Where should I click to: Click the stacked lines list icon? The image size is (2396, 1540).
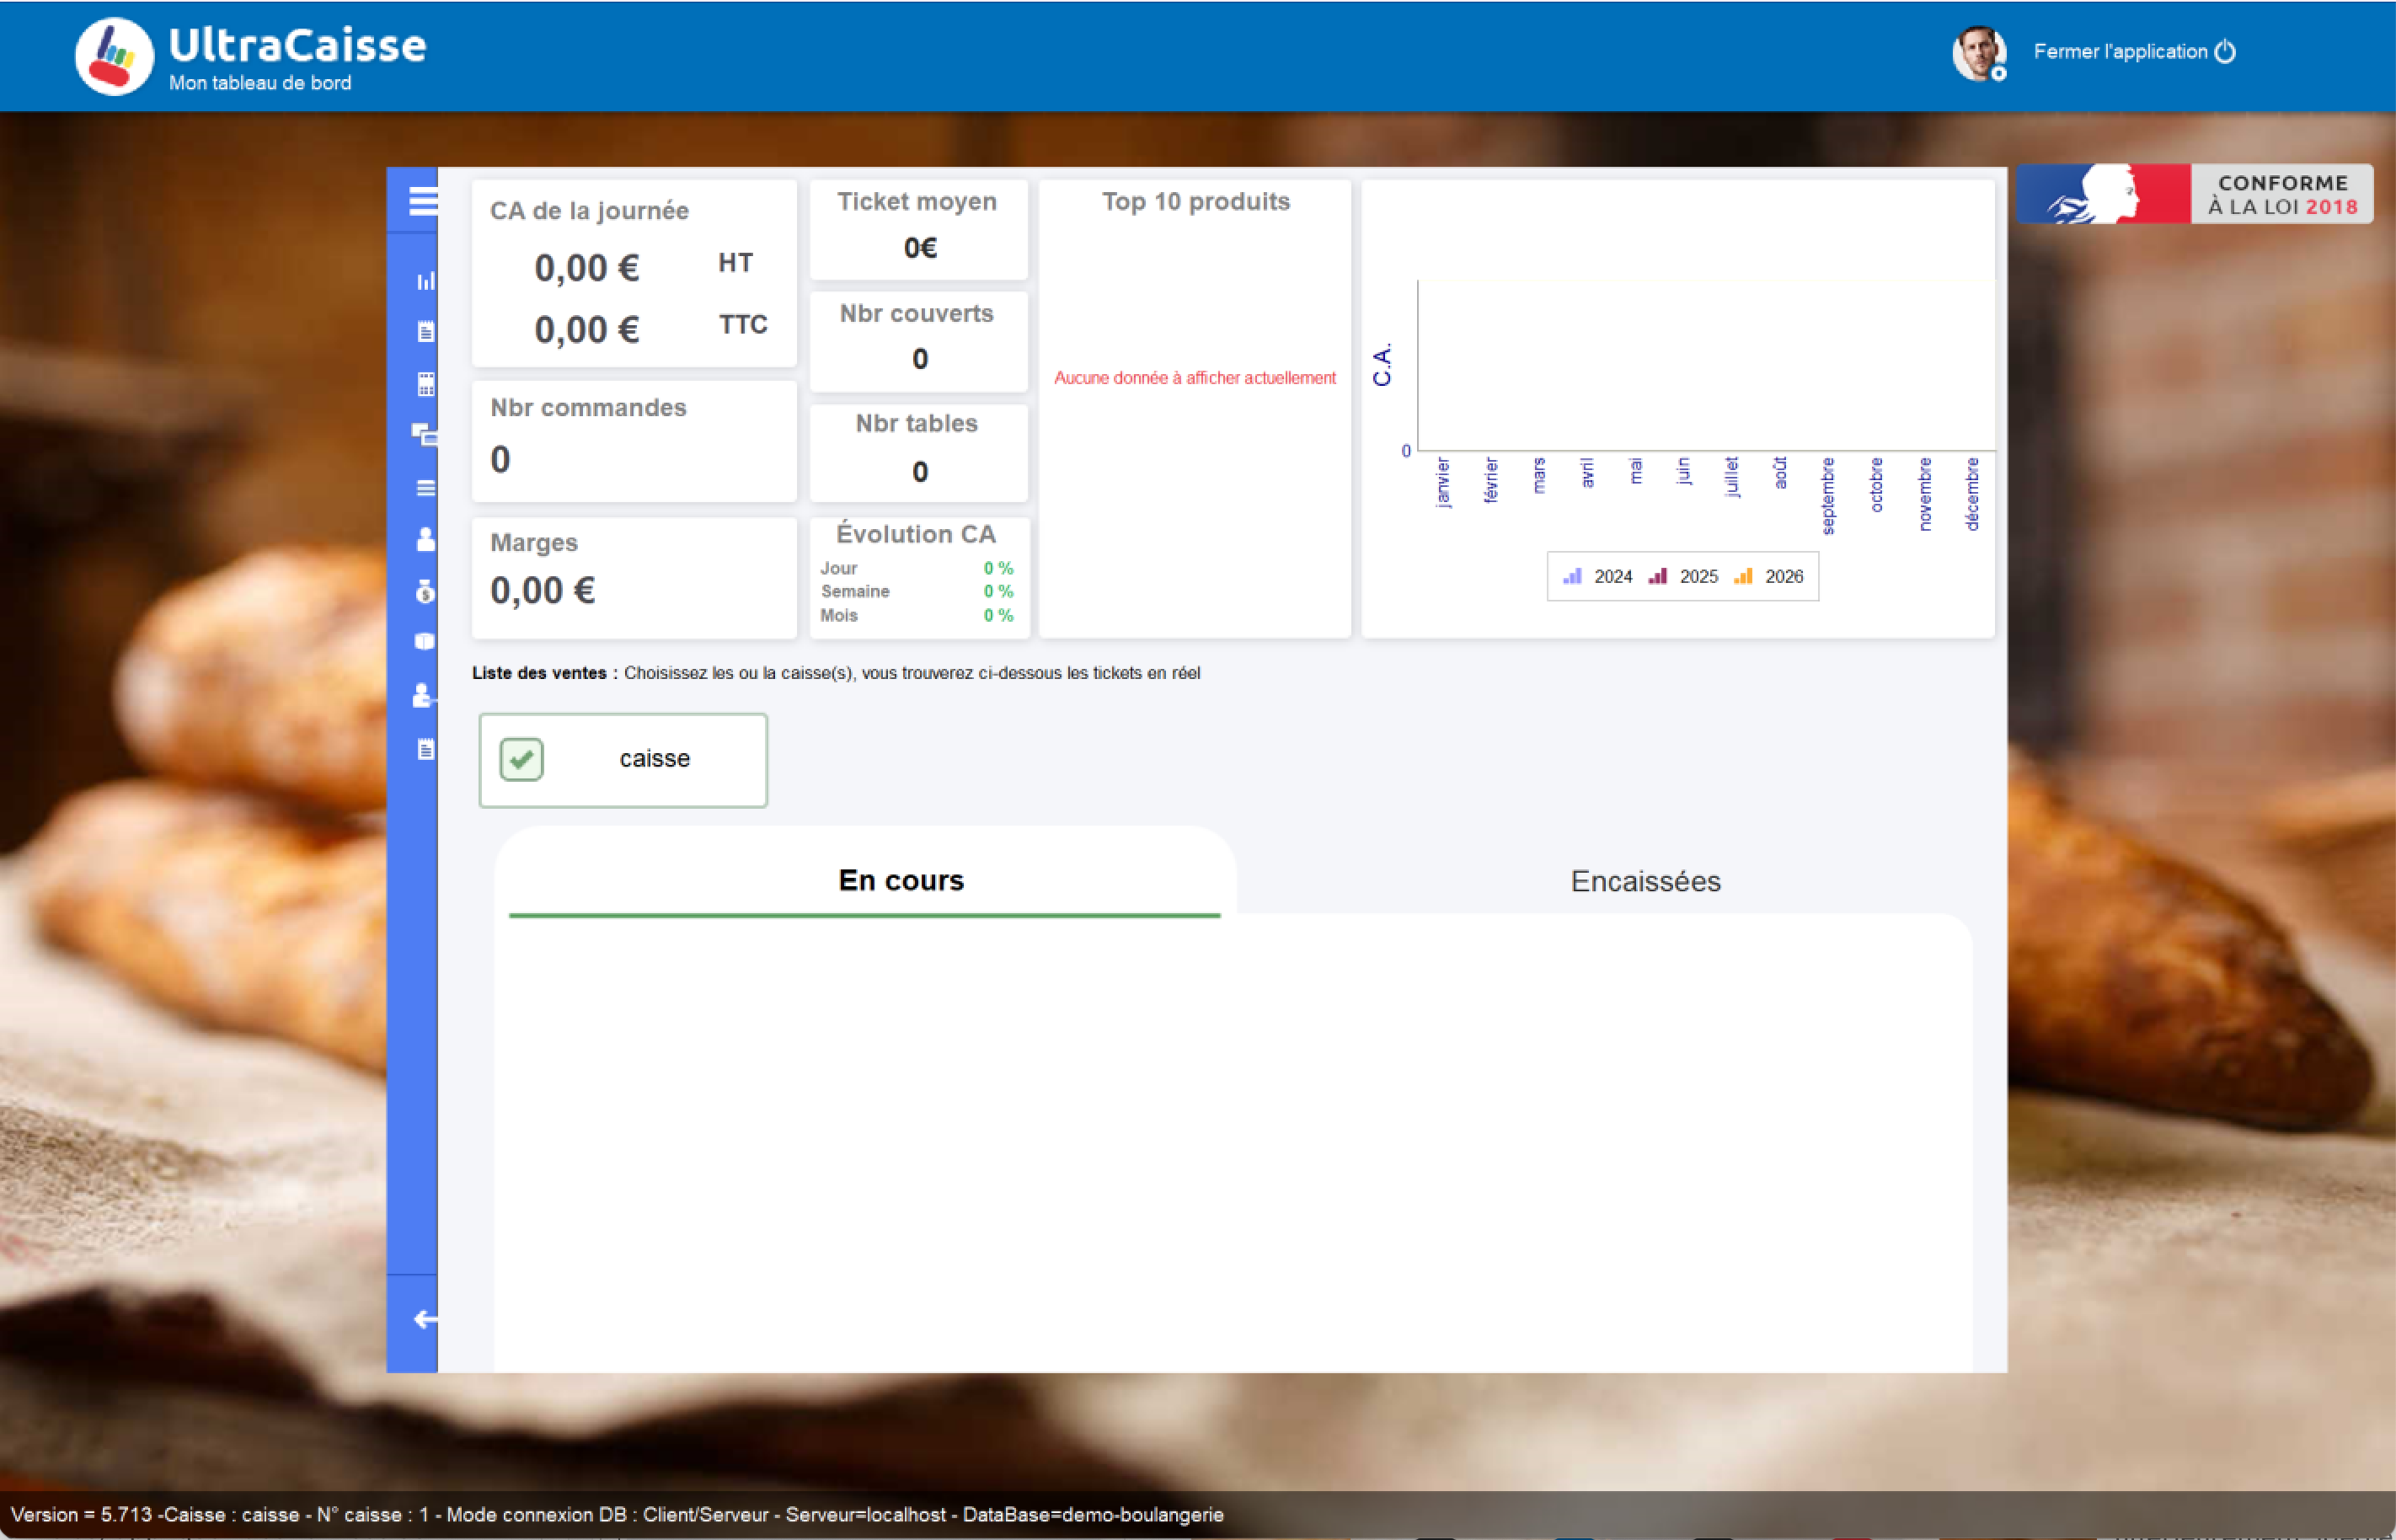(426, 488)
